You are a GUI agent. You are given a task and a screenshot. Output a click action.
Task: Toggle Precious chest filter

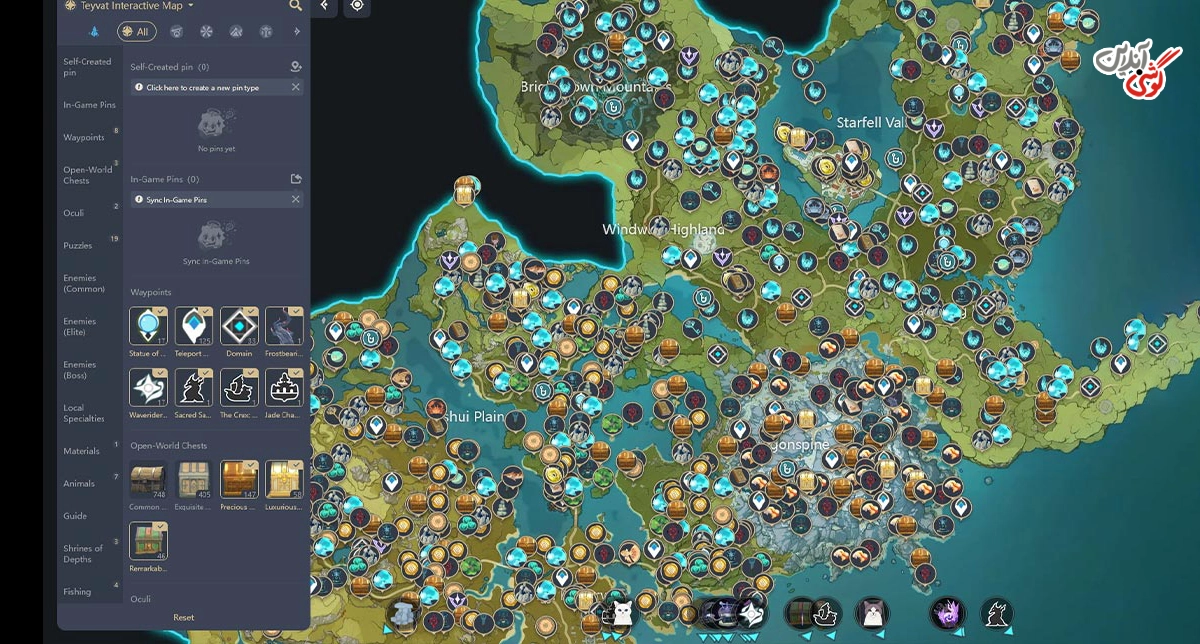239,479
